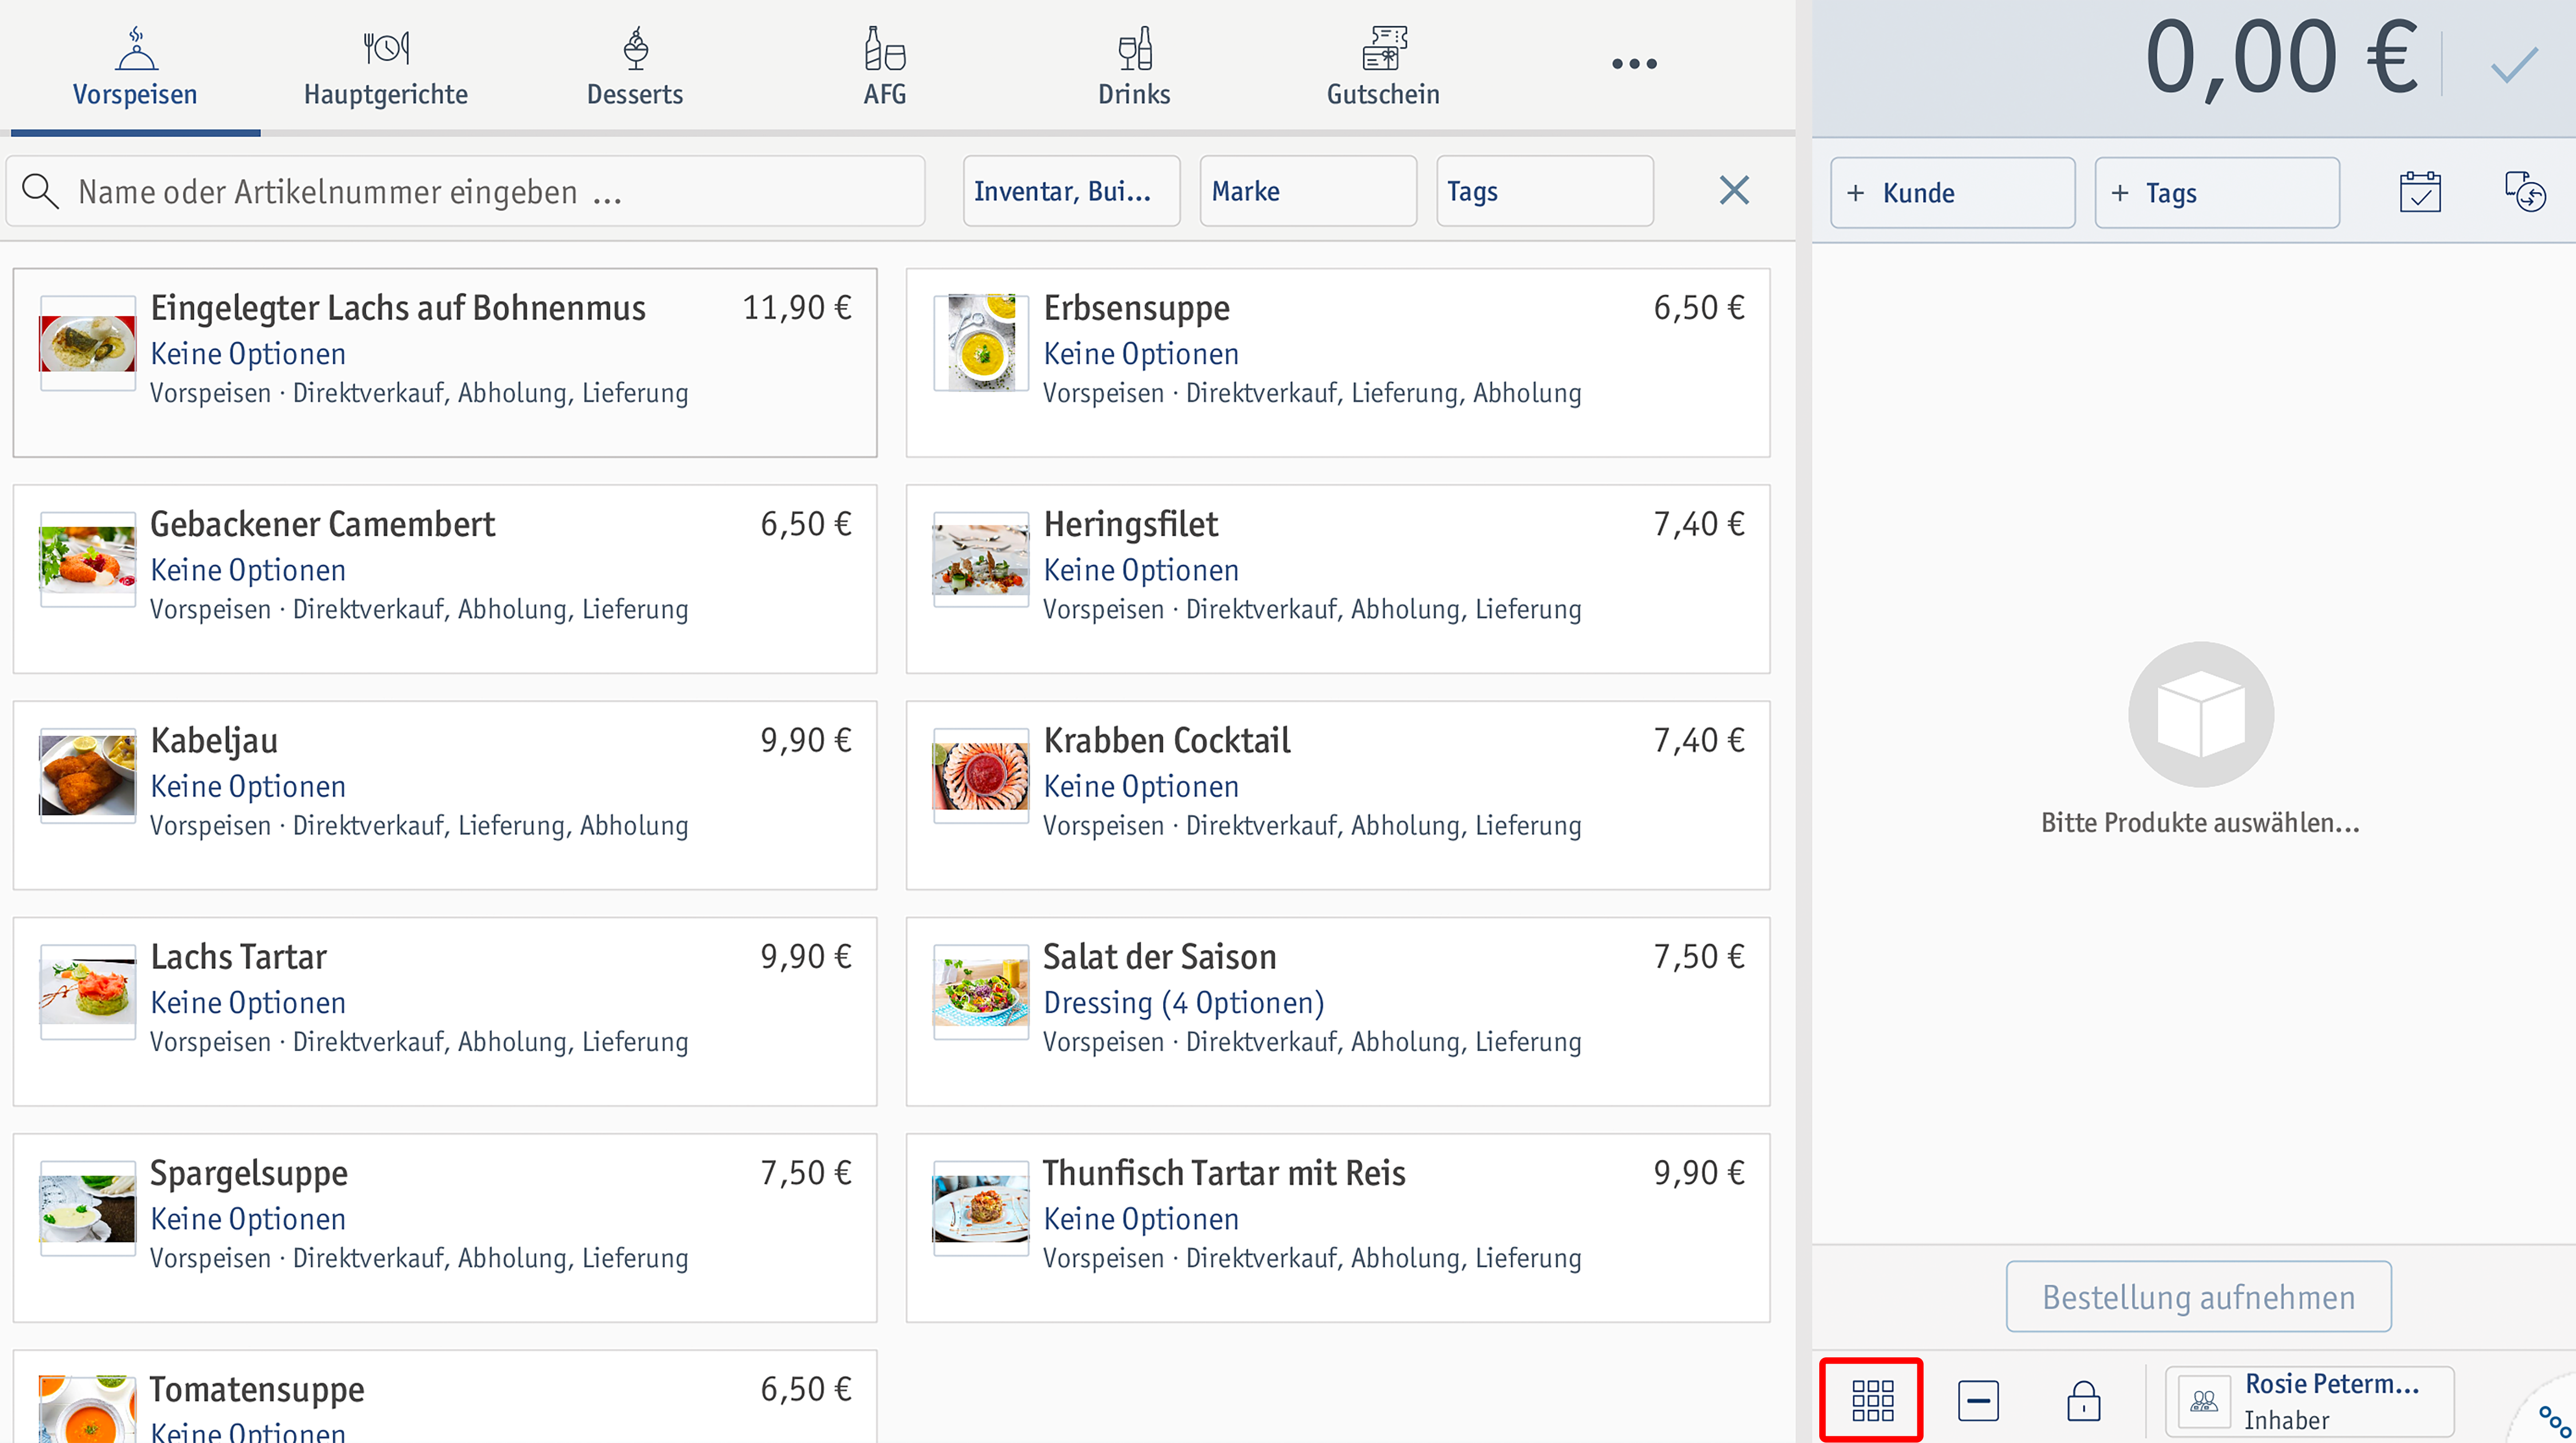Select the Desserts category tab

coord(635,67)
